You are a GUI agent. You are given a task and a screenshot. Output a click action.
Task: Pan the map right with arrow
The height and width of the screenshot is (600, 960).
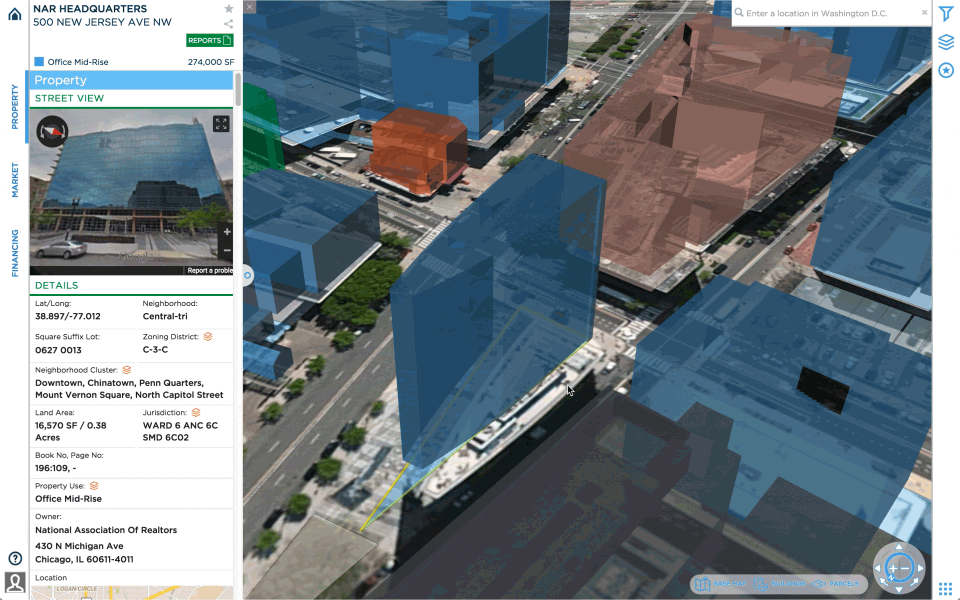(x=920, y=568)
